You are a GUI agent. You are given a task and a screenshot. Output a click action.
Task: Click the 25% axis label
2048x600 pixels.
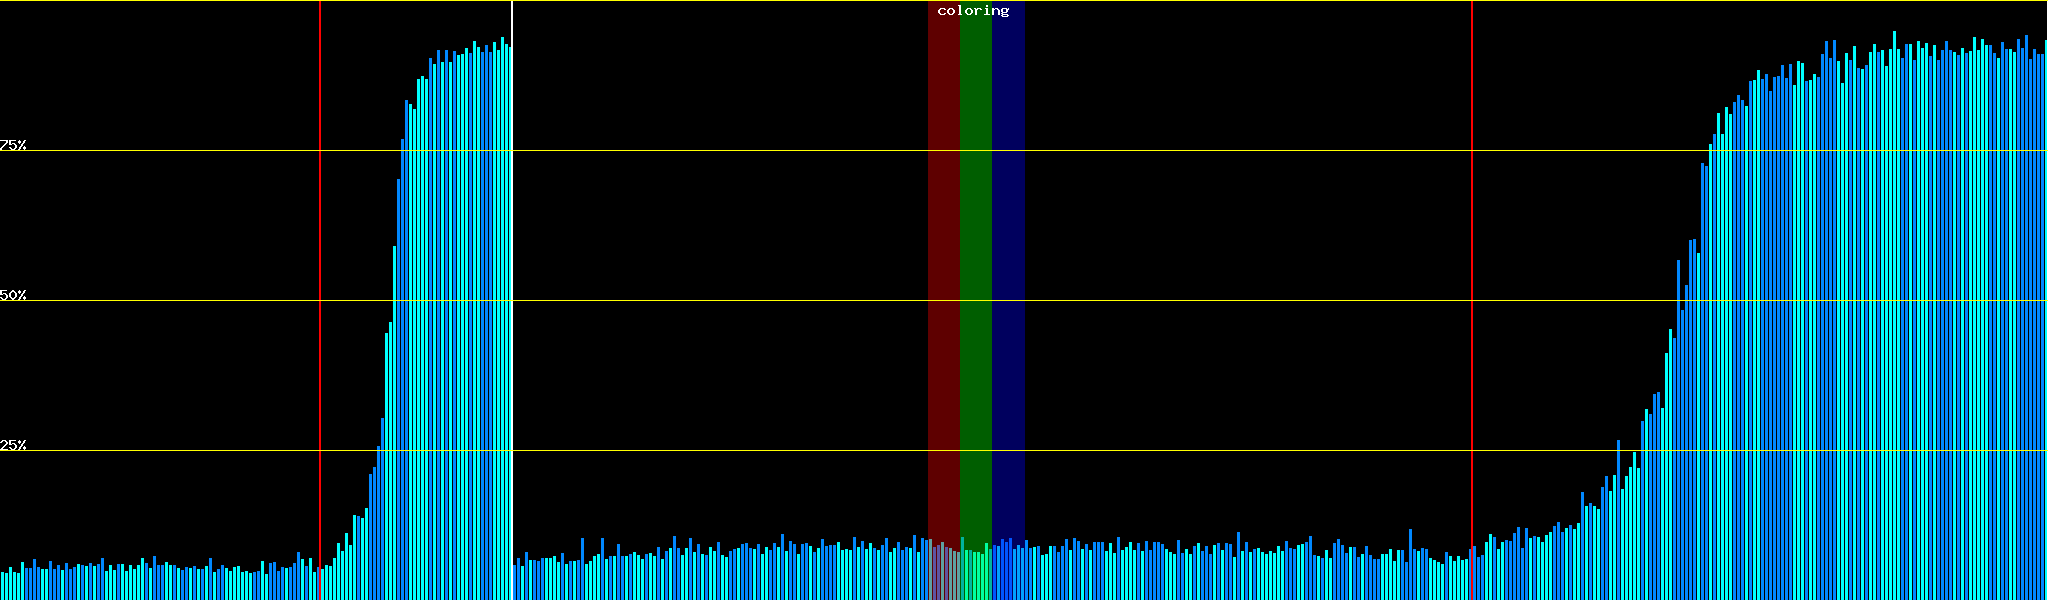point(13,445)
